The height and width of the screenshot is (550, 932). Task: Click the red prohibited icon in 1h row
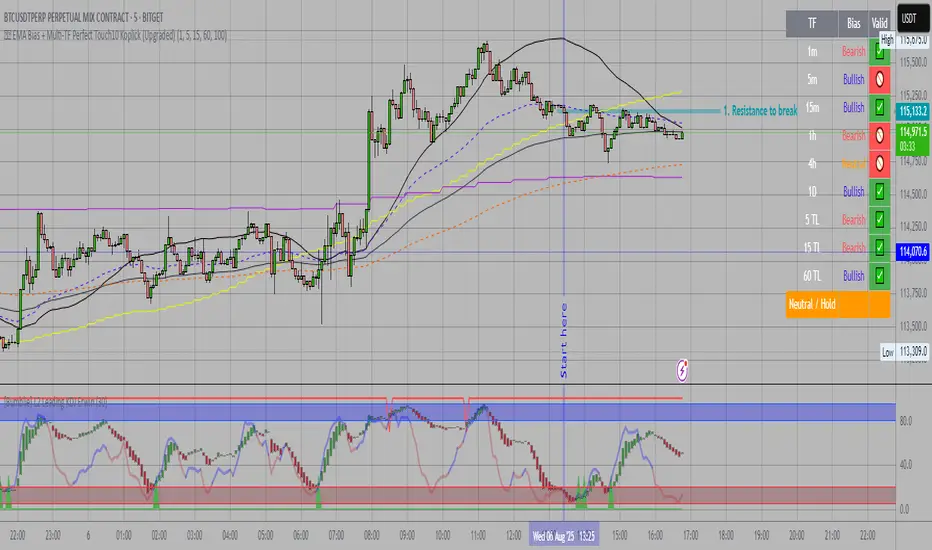pyautogui.click(x=879, y=134)
